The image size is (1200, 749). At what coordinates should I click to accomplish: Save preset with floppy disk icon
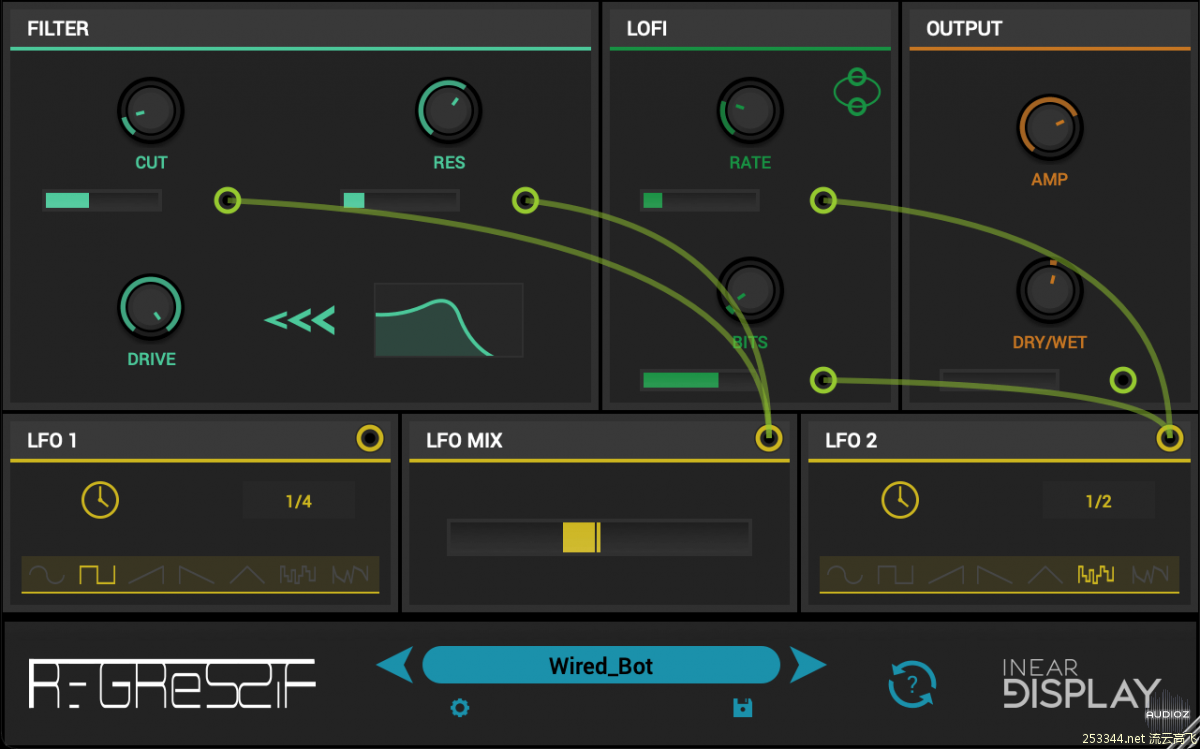(742, 708)
